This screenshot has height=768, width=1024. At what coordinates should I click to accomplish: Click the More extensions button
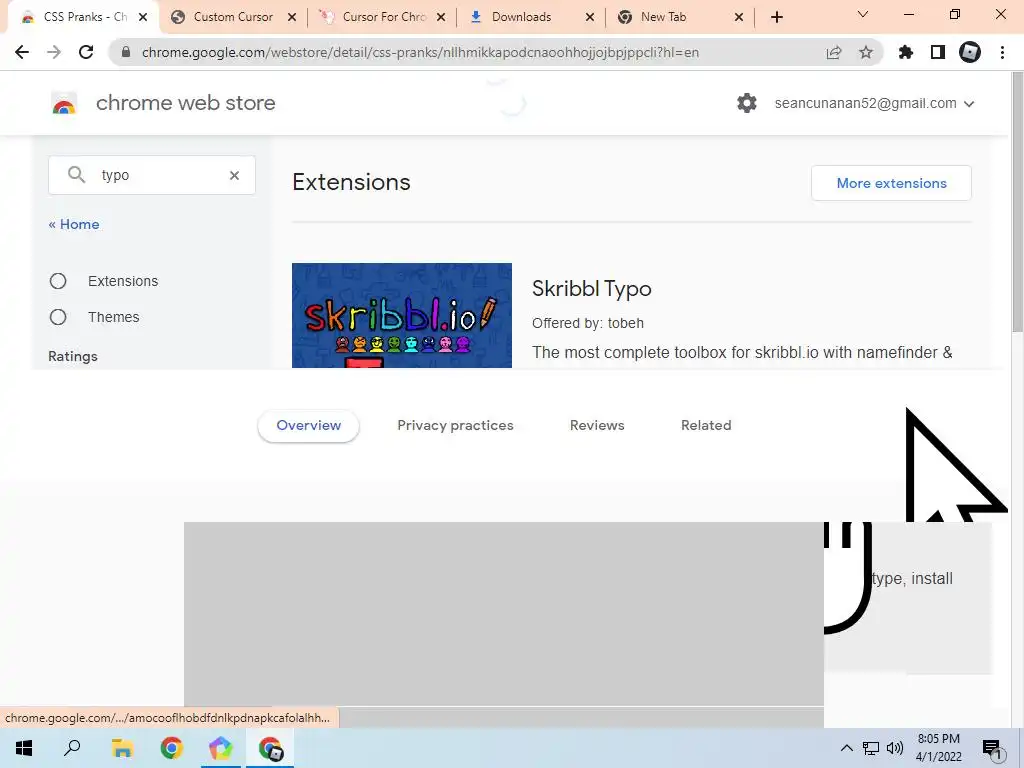pos(891,184)
